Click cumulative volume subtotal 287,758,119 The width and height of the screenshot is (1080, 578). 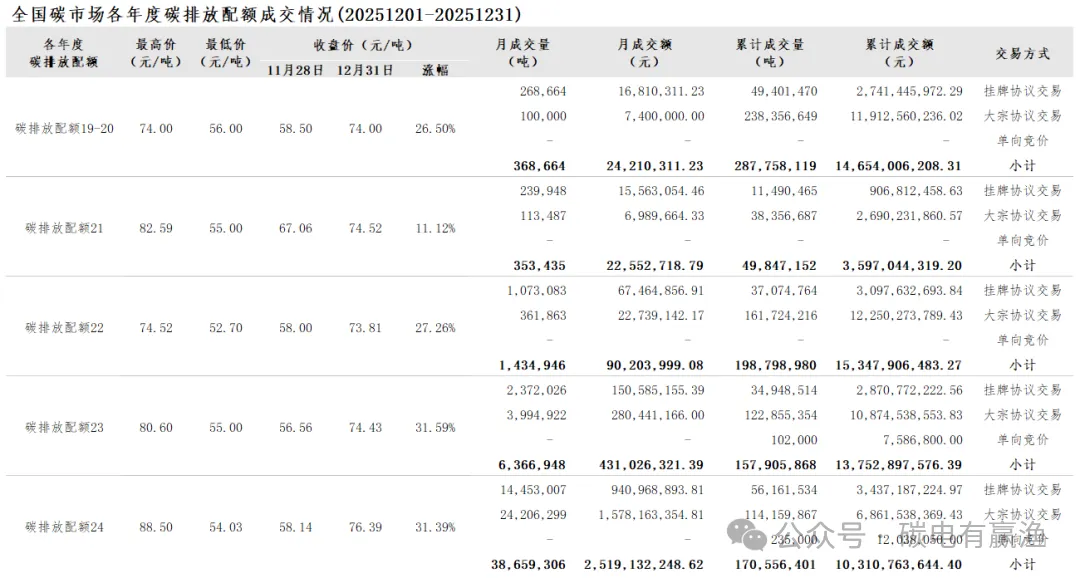point(775,166)
